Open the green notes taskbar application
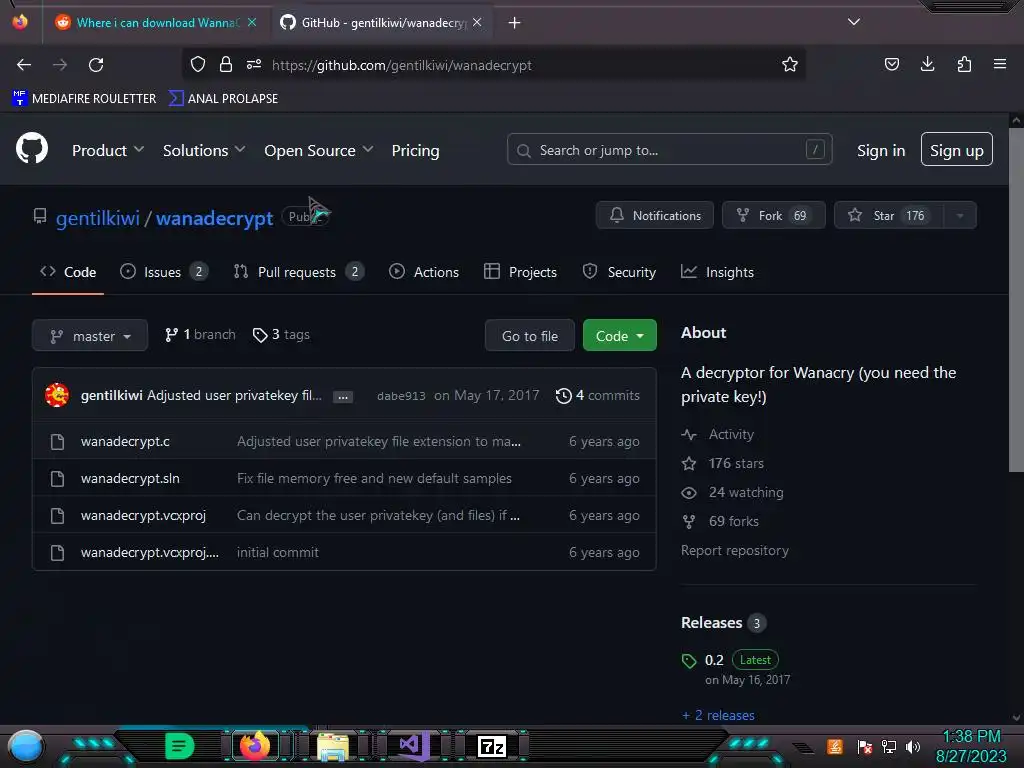Image resolution: width=1024 pixels, height=768 pixels. (x=179, y=746)
